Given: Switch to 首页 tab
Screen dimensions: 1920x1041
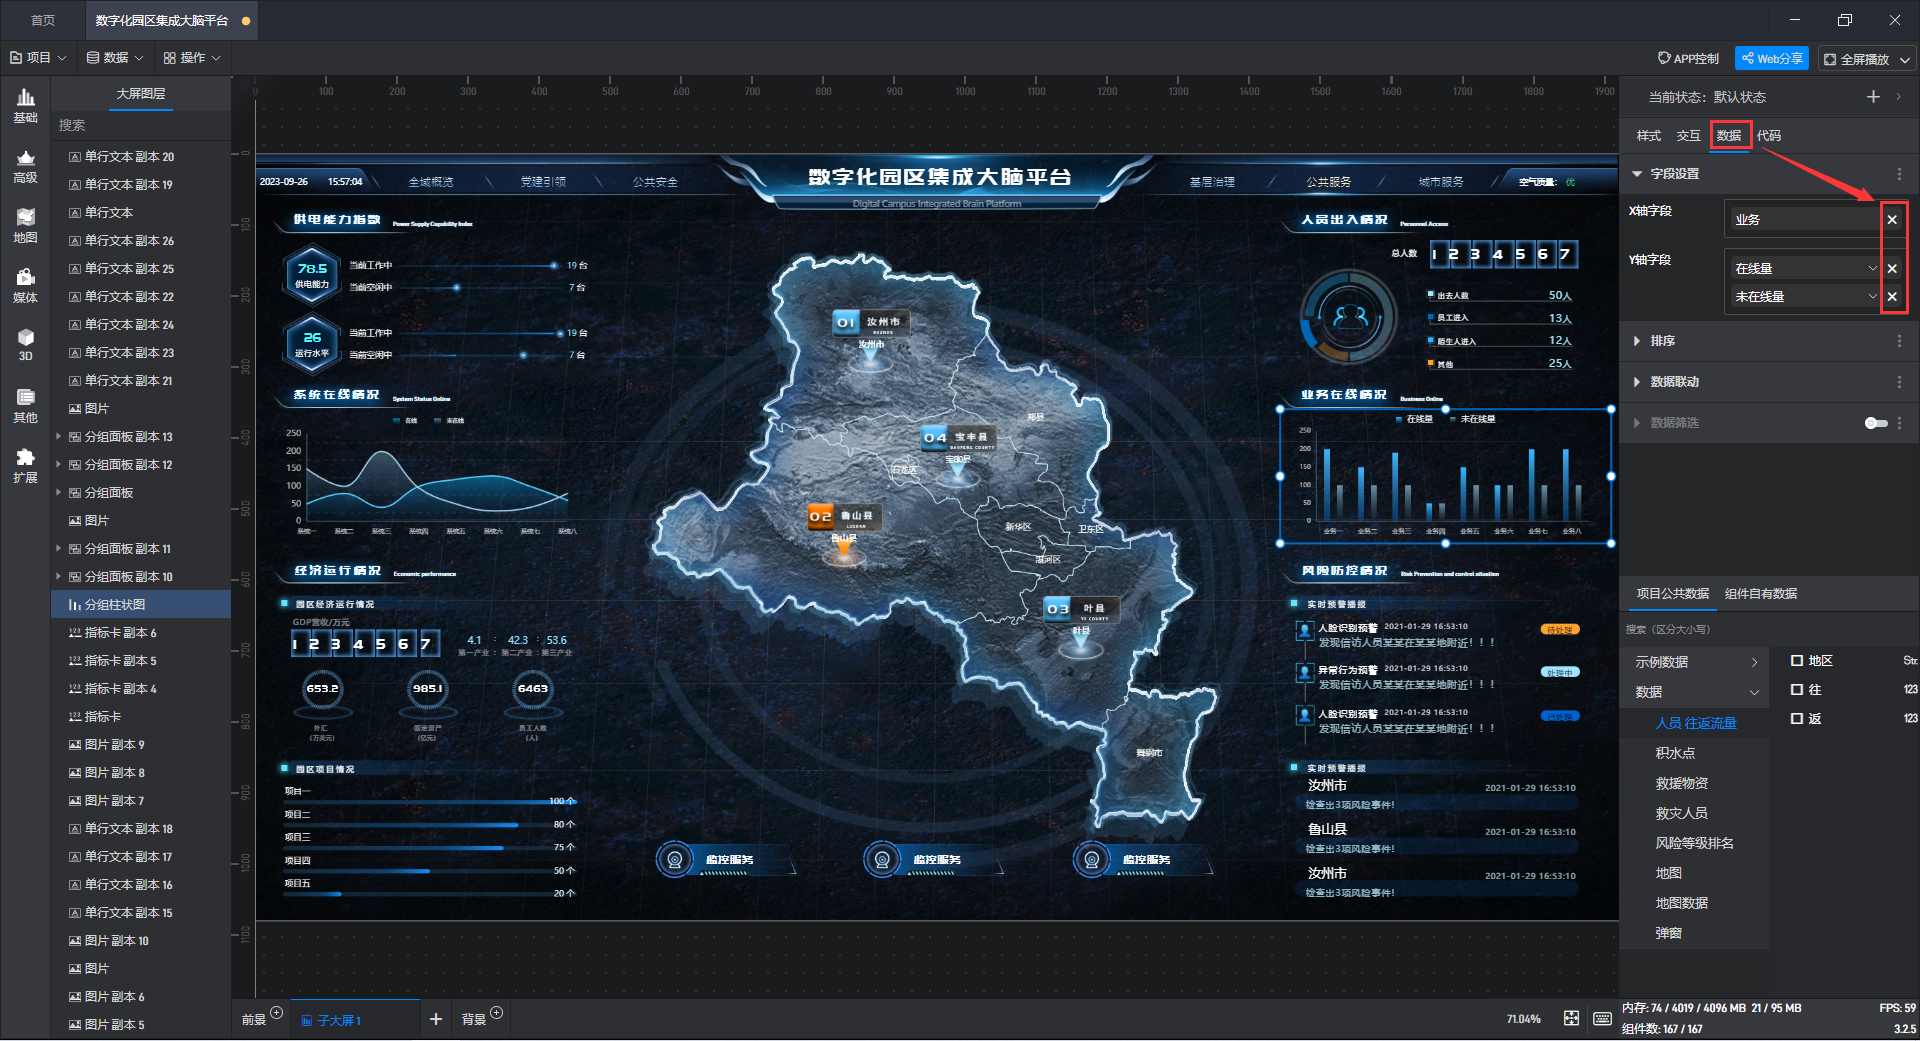Looking at the screenshot, I should point(43,20).
